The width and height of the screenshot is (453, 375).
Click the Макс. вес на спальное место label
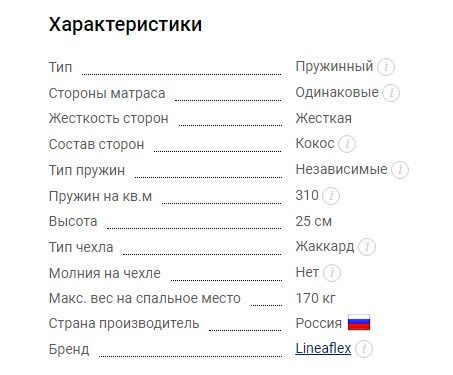click(x=145, y=298)
